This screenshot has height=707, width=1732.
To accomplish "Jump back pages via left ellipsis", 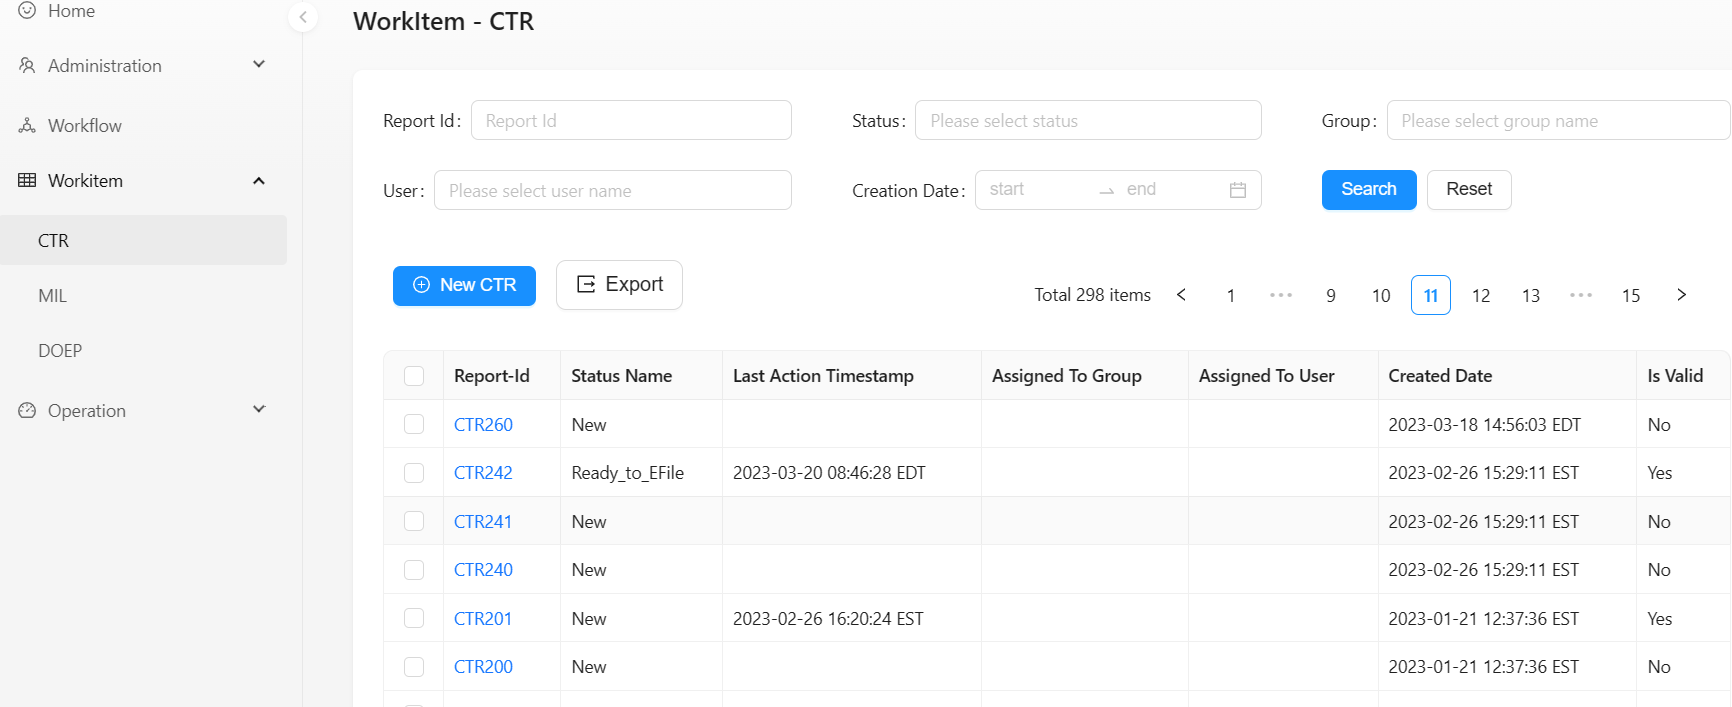I will coord(1281,295).
